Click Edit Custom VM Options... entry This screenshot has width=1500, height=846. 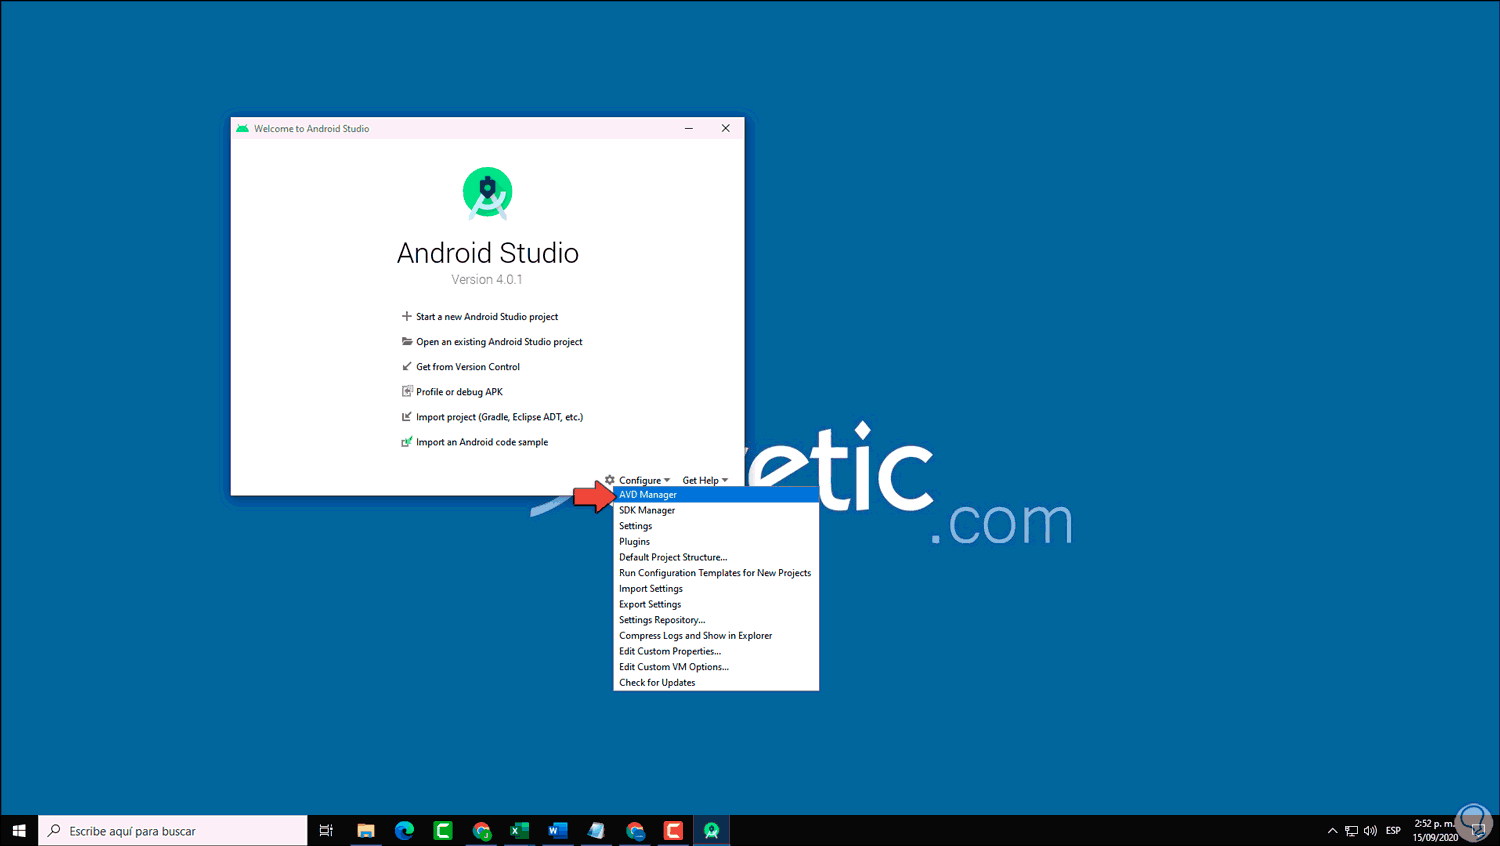point(716,667)
